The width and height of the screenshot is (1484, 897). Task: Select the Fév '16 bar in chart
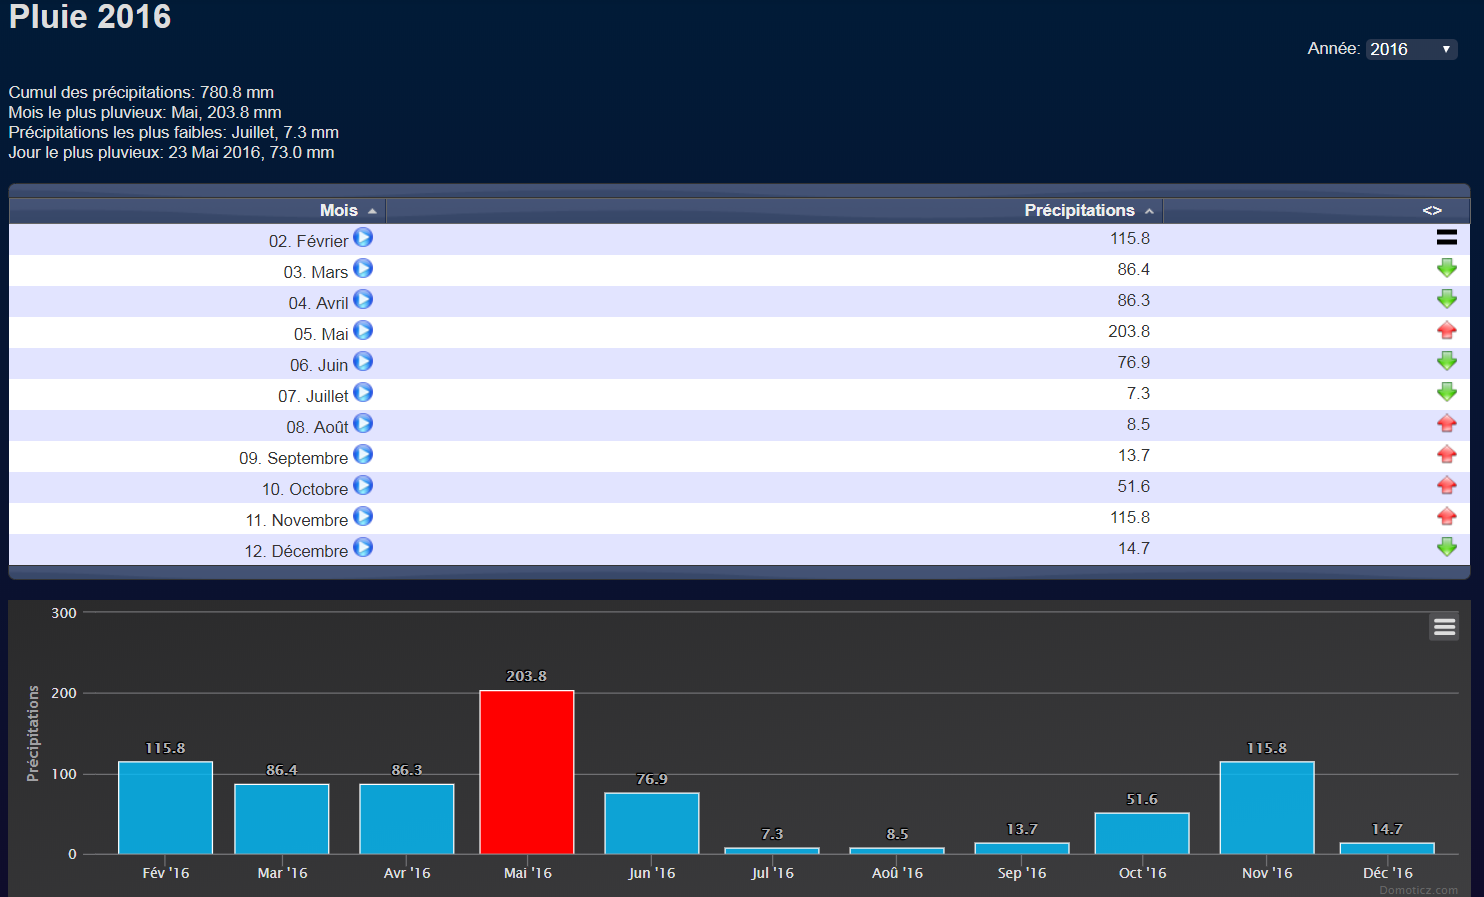[x=165, y=808]
